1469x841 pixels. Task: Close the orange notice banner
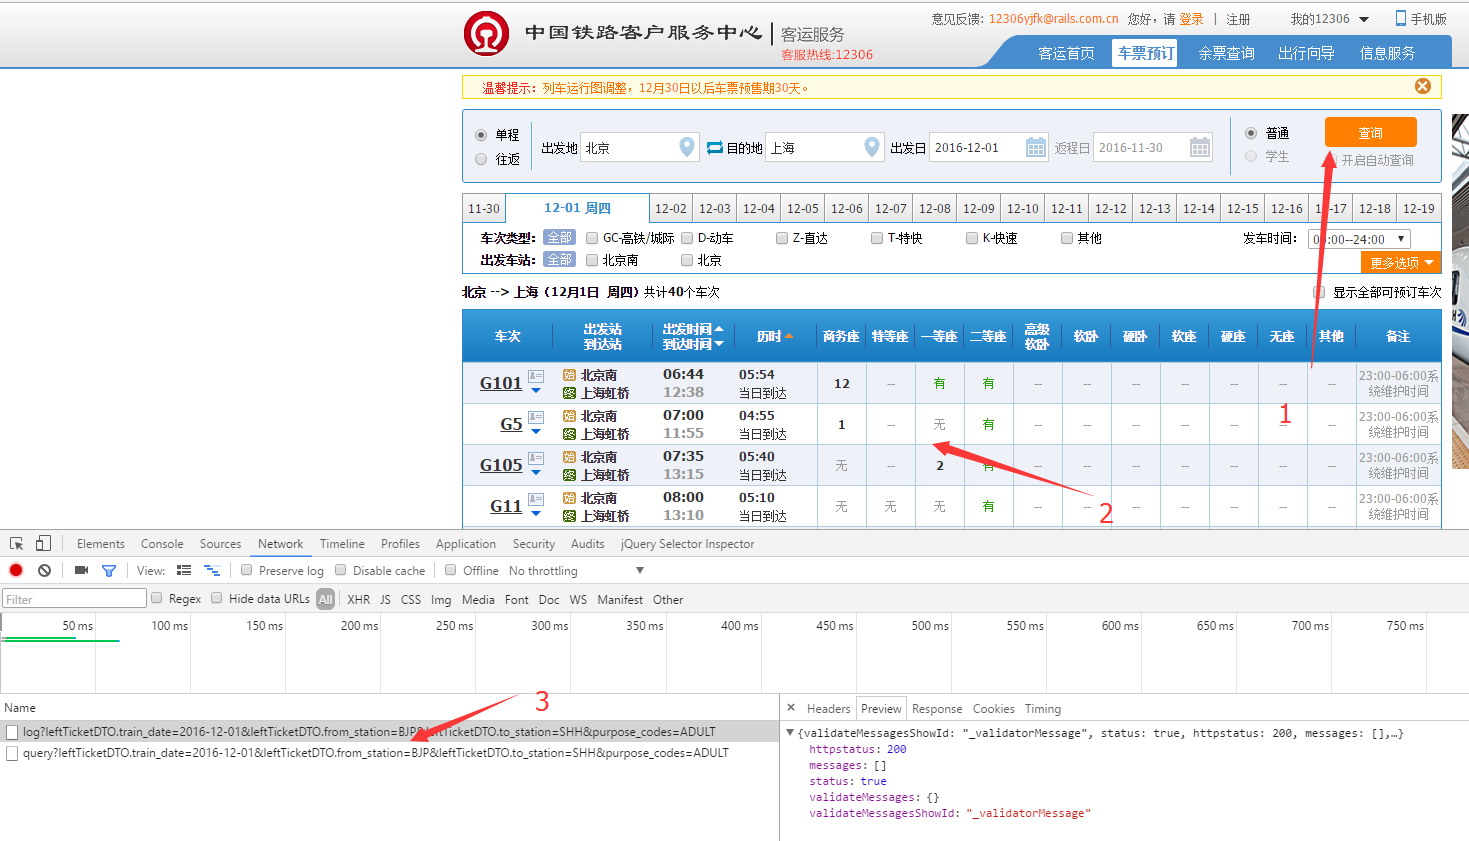tap(1423, 86)
